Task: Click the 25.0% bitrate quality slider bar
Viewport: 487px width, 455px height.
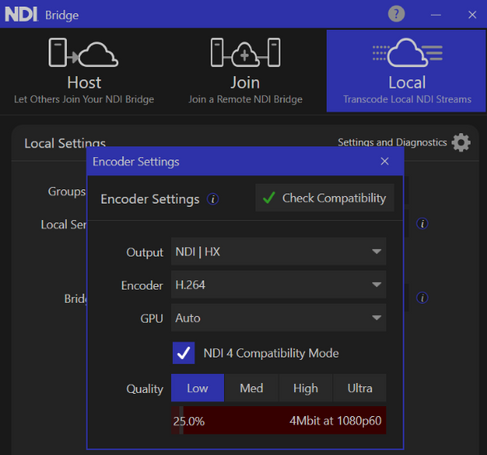Action: point(278,420)
